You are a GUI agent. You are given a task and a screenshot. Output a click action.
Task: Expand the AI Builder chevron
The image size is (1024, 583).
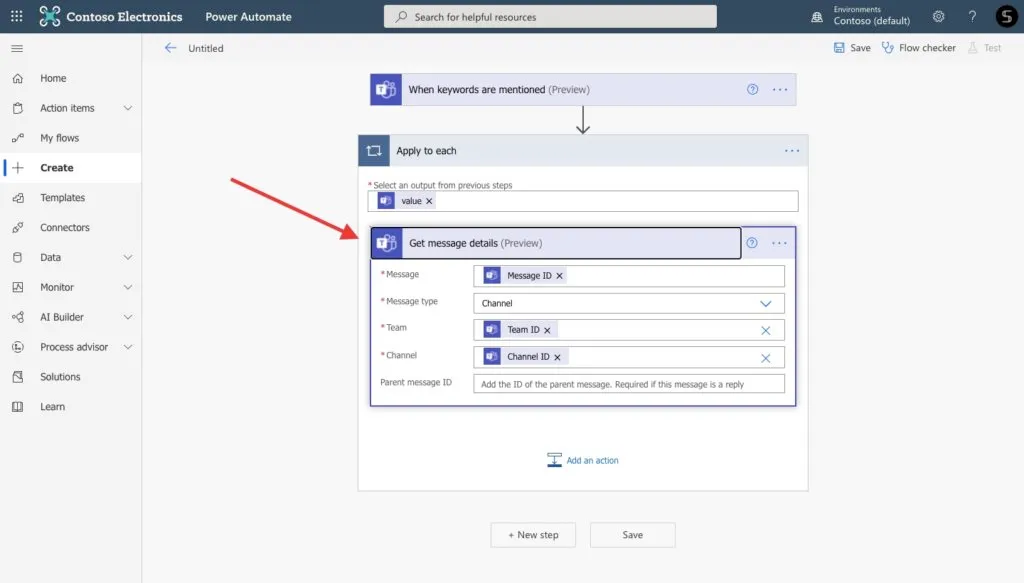coord(128,317)
